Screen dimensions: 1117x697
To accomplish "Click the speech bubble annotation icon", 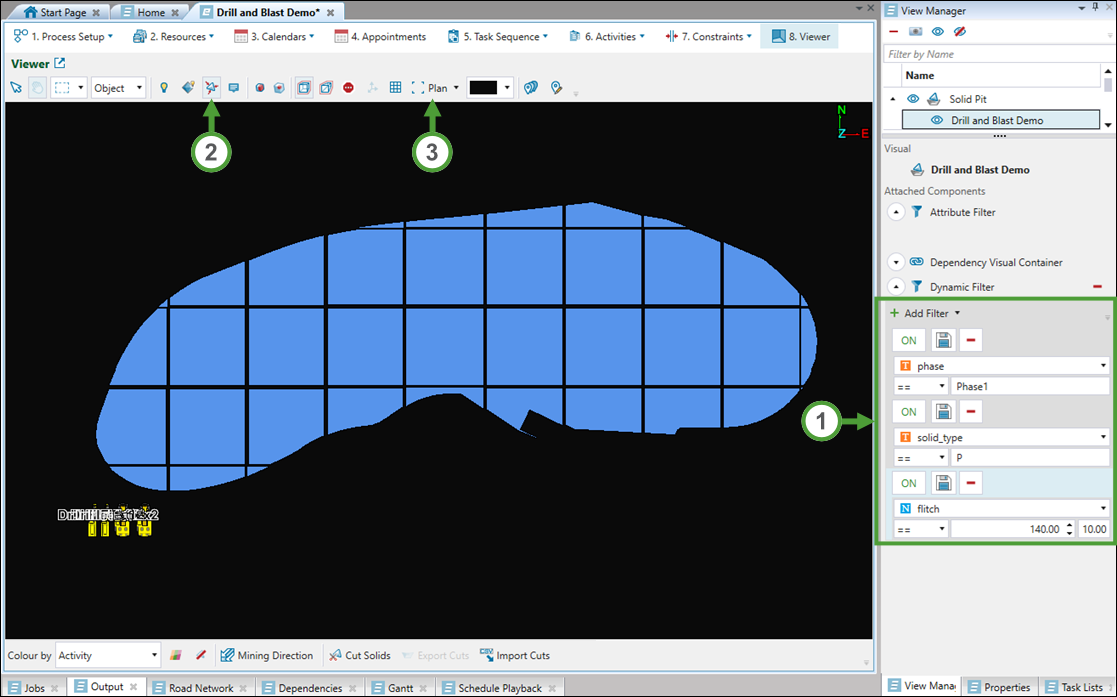I will 234,88.
